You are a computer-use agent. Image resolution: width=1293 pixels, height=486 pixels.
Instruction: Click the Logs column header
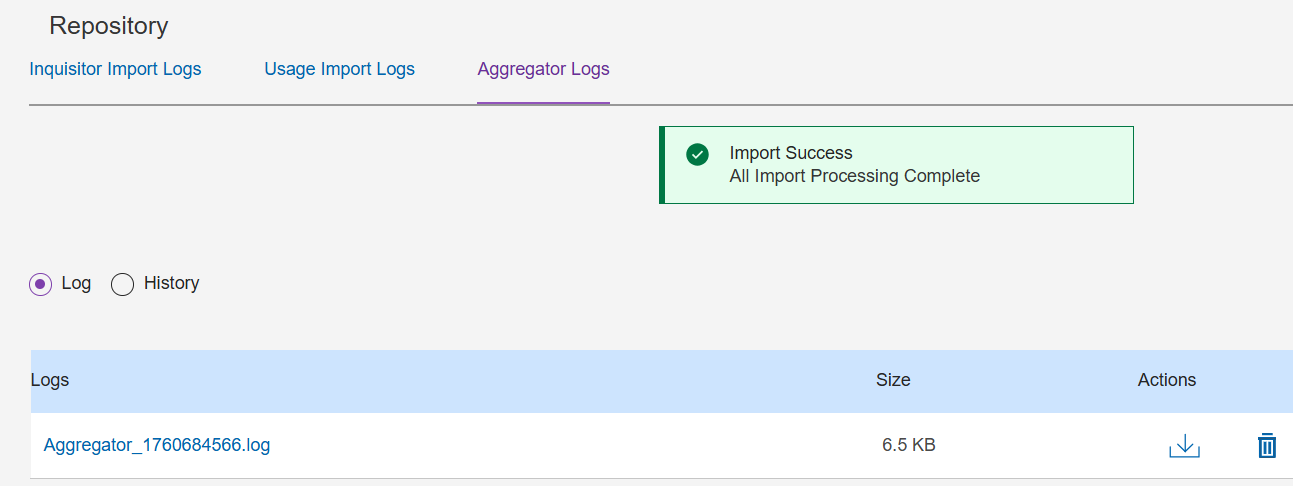click(x=50, y=380)
